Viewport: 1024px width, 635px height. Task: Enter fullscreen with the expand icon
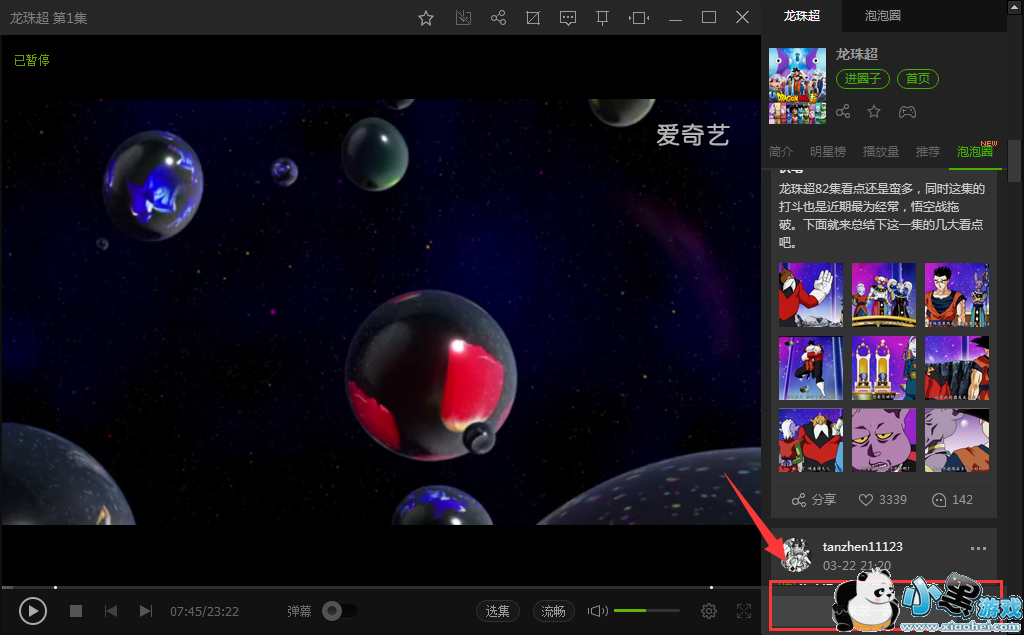point(744,611)
